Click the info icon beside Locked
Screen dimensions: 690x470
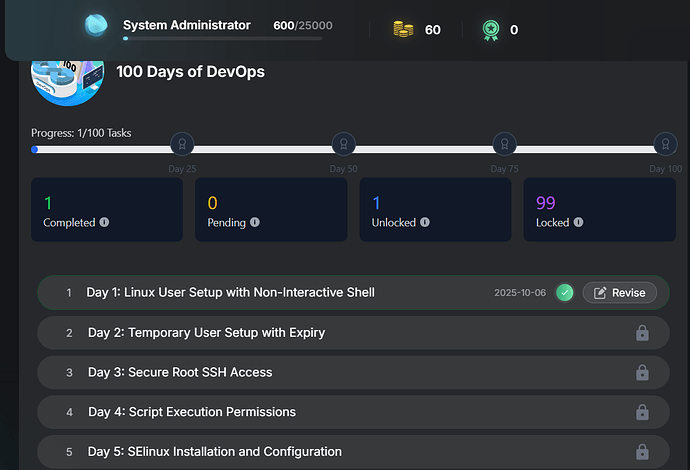tap(578, 223)
